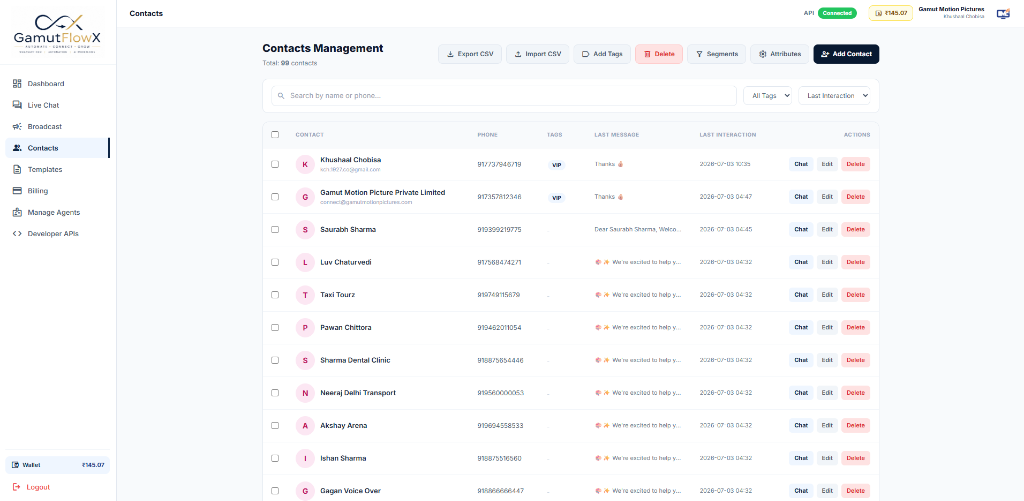
Task: Click the Live Chat bubble icon
Action: (17, 105)
